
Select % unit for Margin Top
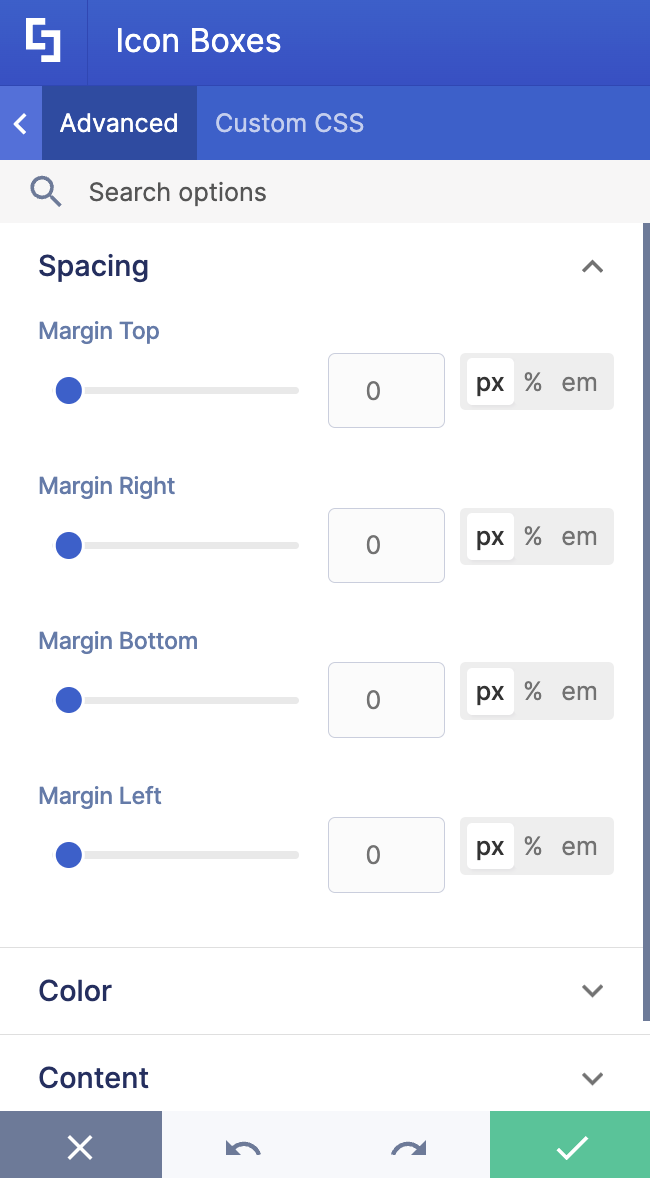pyautogui.click(x=534, y=382)
